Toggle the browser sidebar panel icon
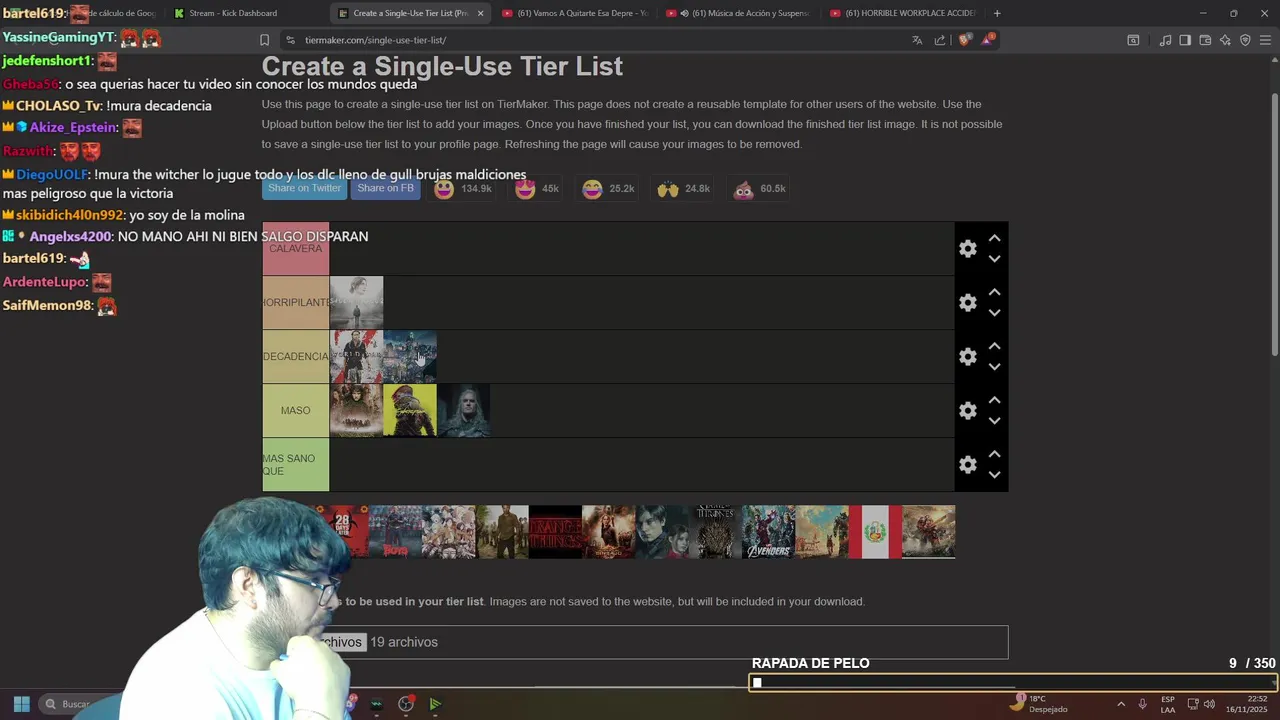The width and height of the screenshot is (1280, 720). click(x=1185, y=40)
